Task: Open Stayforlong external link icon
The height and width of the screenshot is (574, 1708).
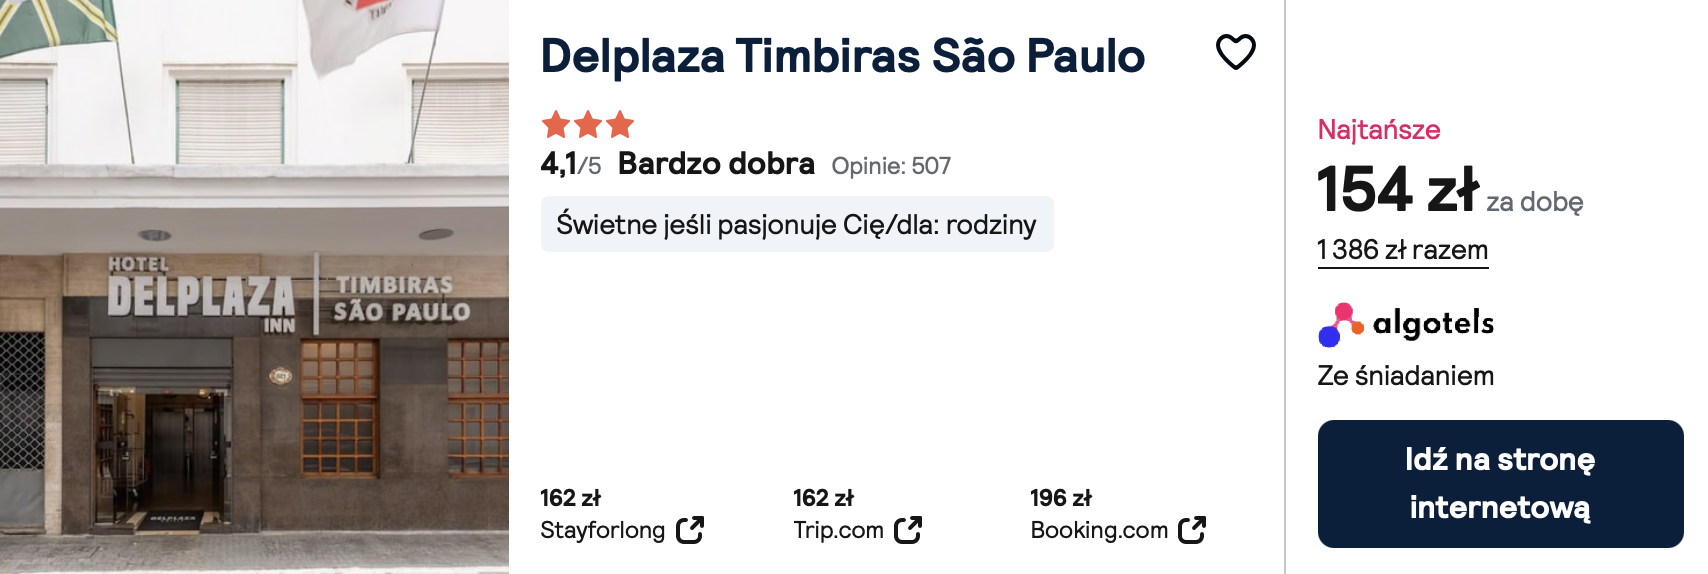Action: (690, 530)
